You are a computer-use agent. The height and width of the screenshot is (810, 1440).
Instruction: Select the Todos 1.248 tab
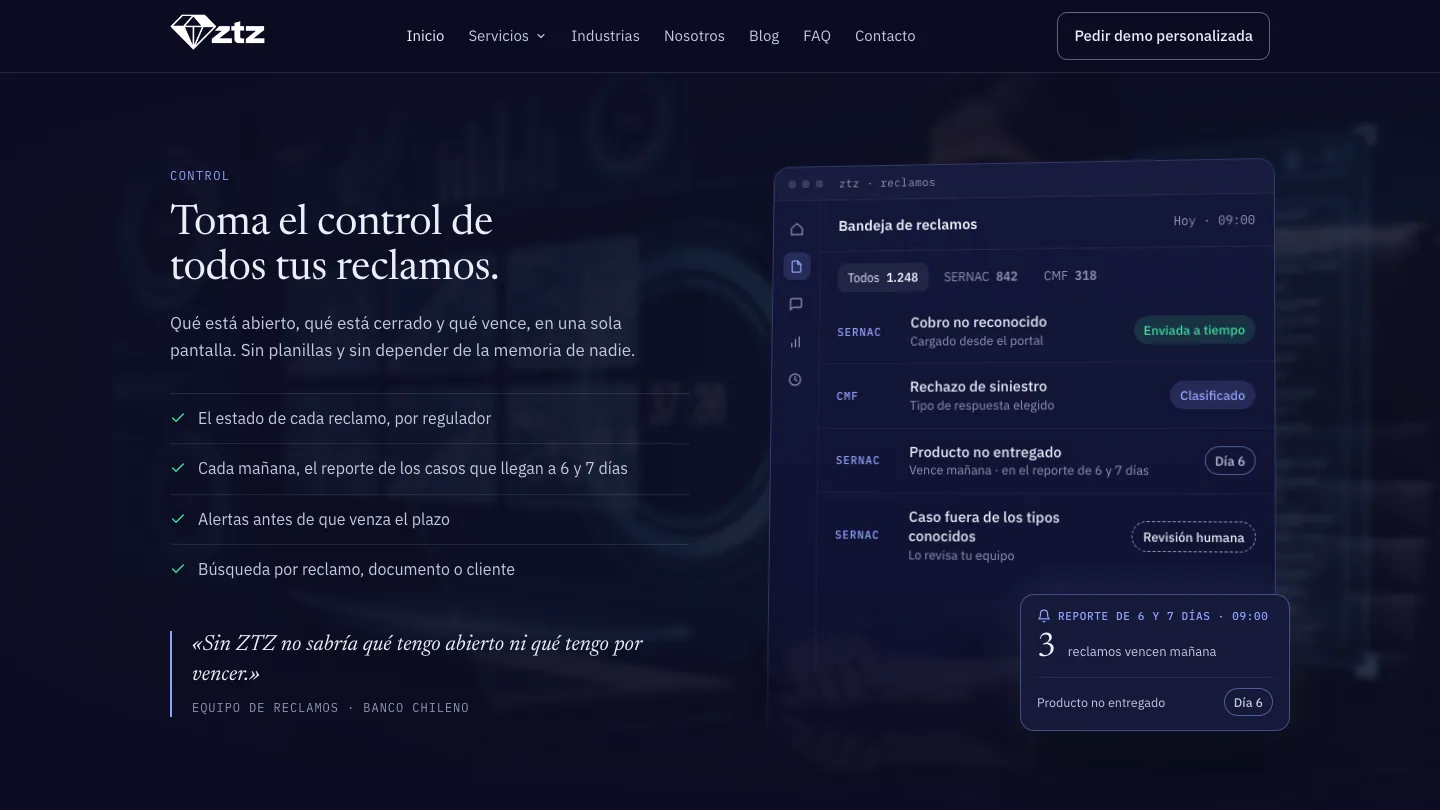883,277
